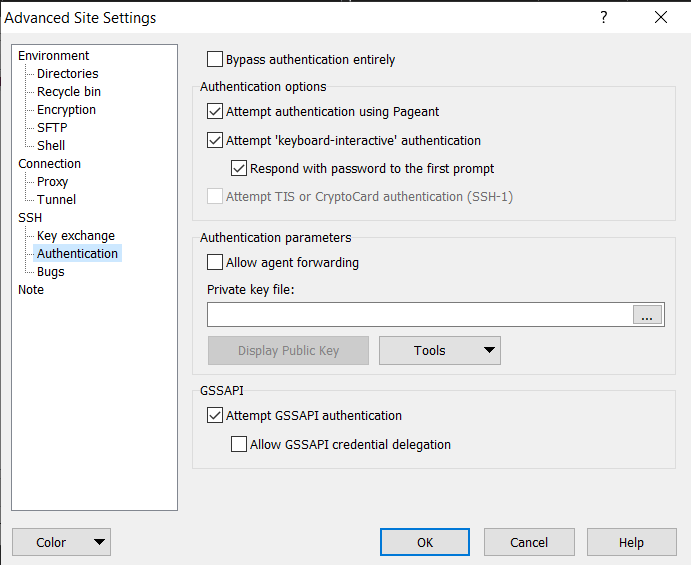Screen dimensions: 691x565
Task: Click the private key browse ellipsis button
Action: (x=647, y=316)
